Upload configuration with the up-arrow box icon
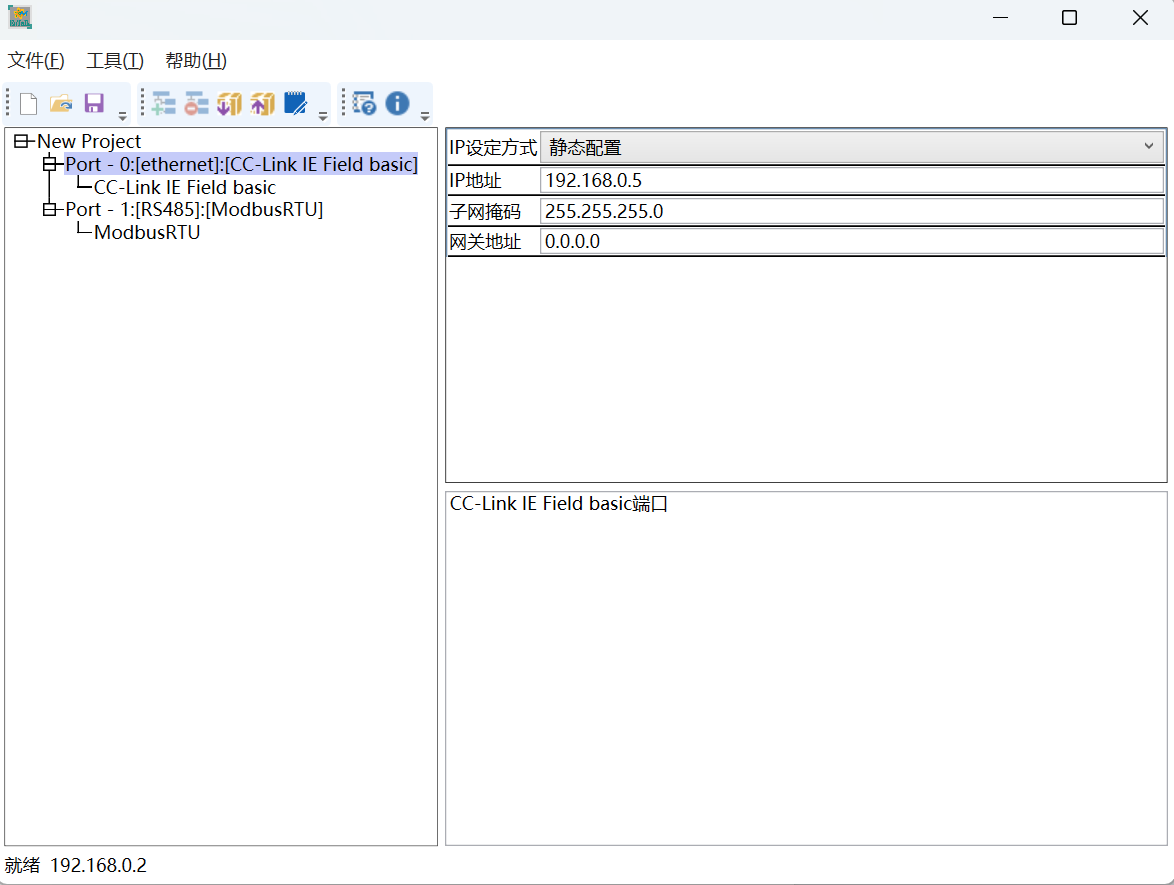 click(x=262, y=103)
